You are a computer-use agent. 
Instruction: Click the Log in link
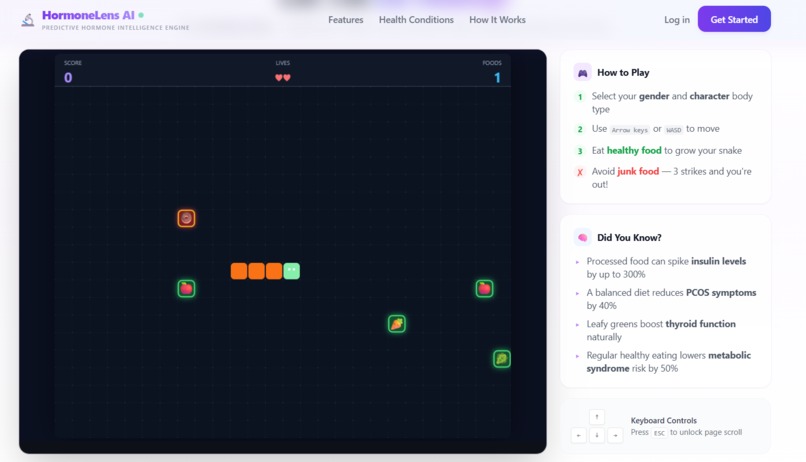tap(676, 20)
